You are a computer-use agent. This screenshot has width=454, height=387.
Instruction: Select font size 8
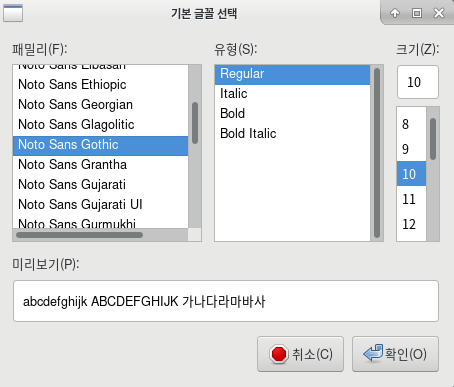(x=411, y=124)
